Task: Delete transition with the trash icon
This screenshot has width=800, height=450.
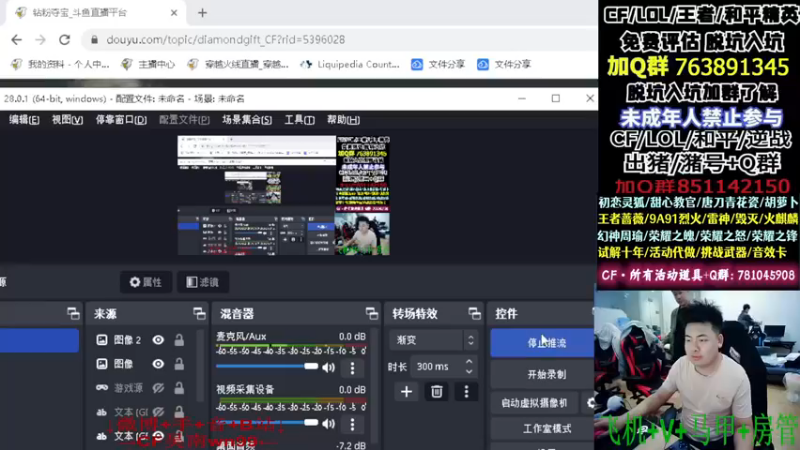Action: tap(436, 392)
